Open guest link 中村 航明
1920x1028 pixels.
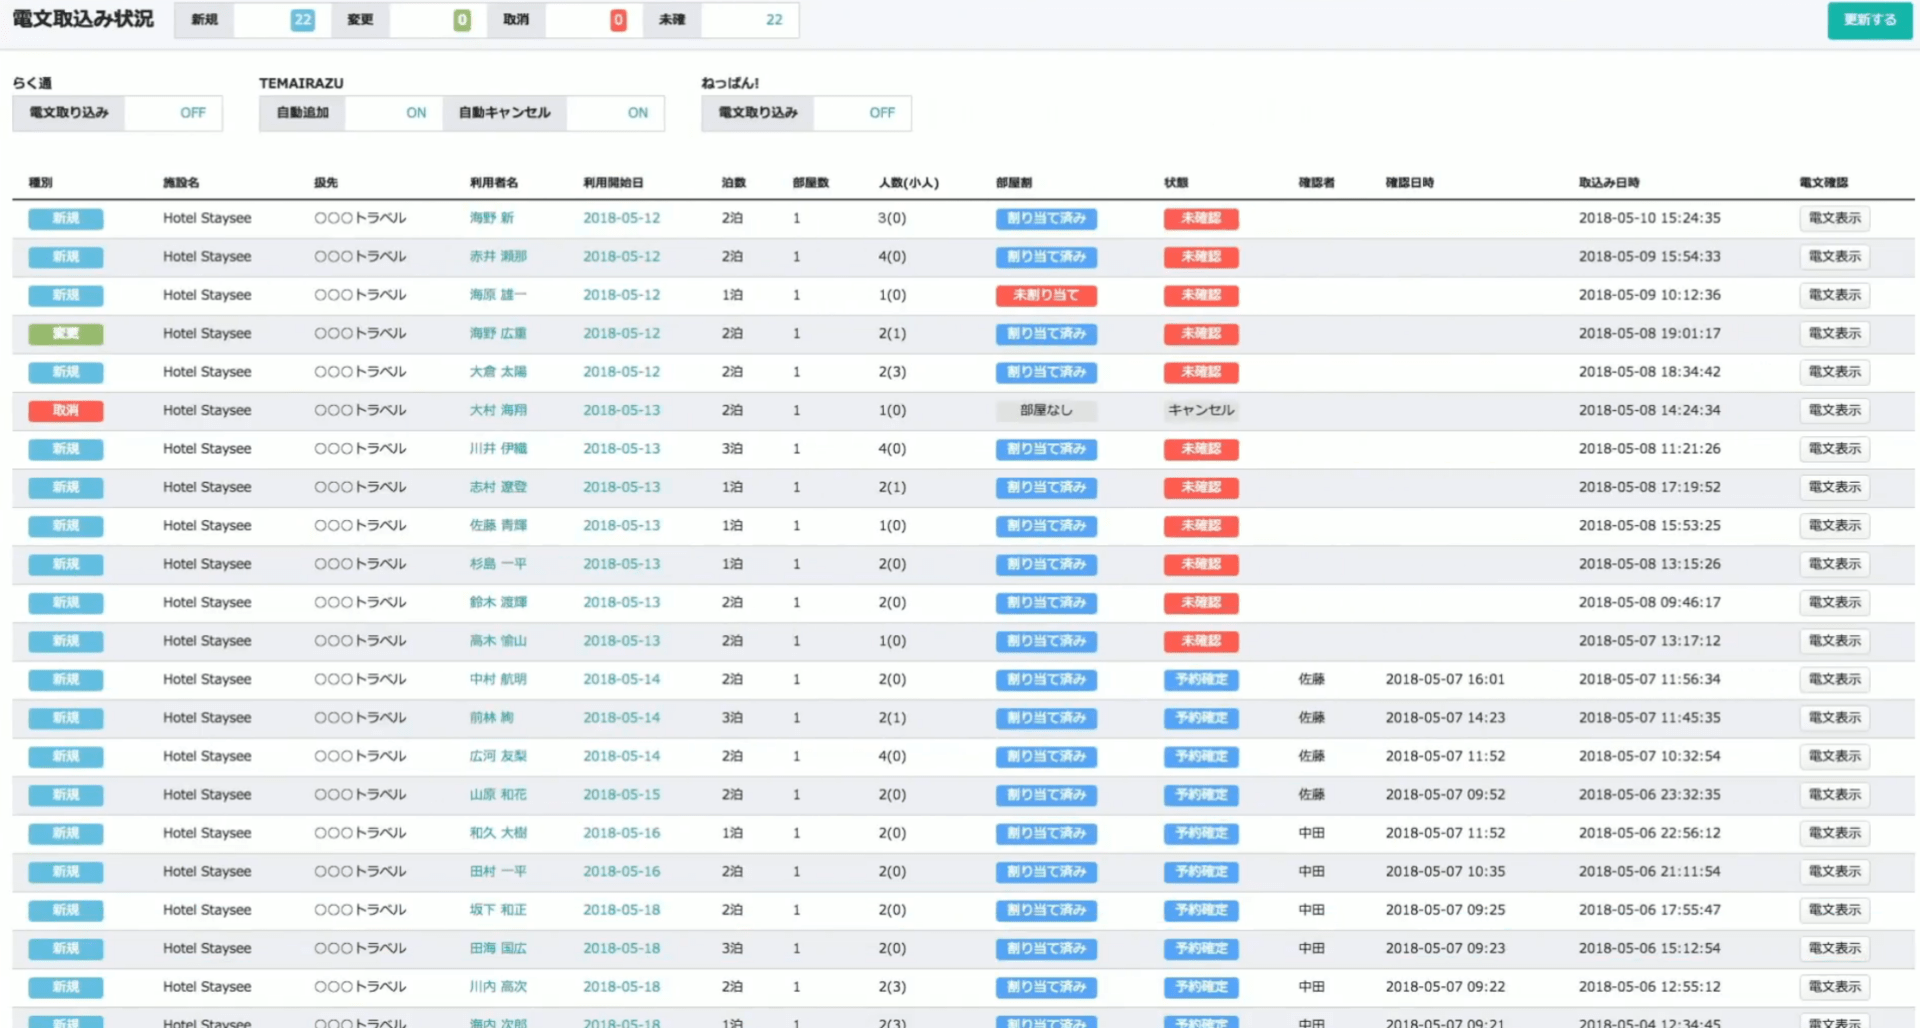point(498,679)
